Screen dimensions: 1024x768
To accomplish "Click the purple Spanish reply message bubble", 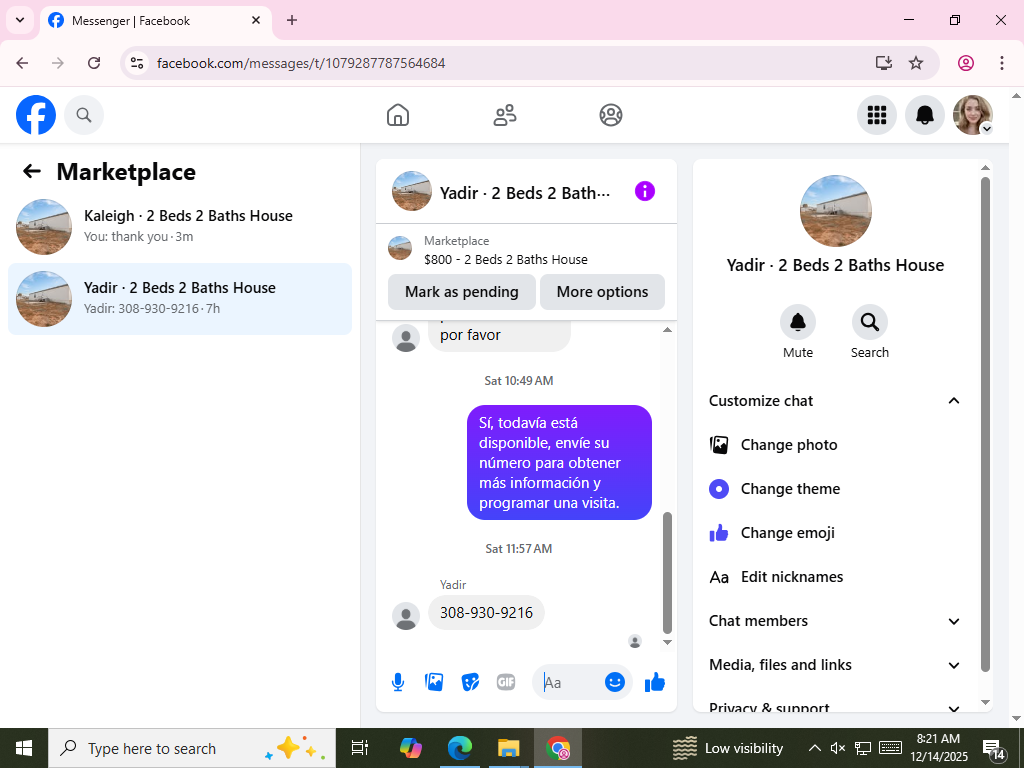I will [559, 462].
